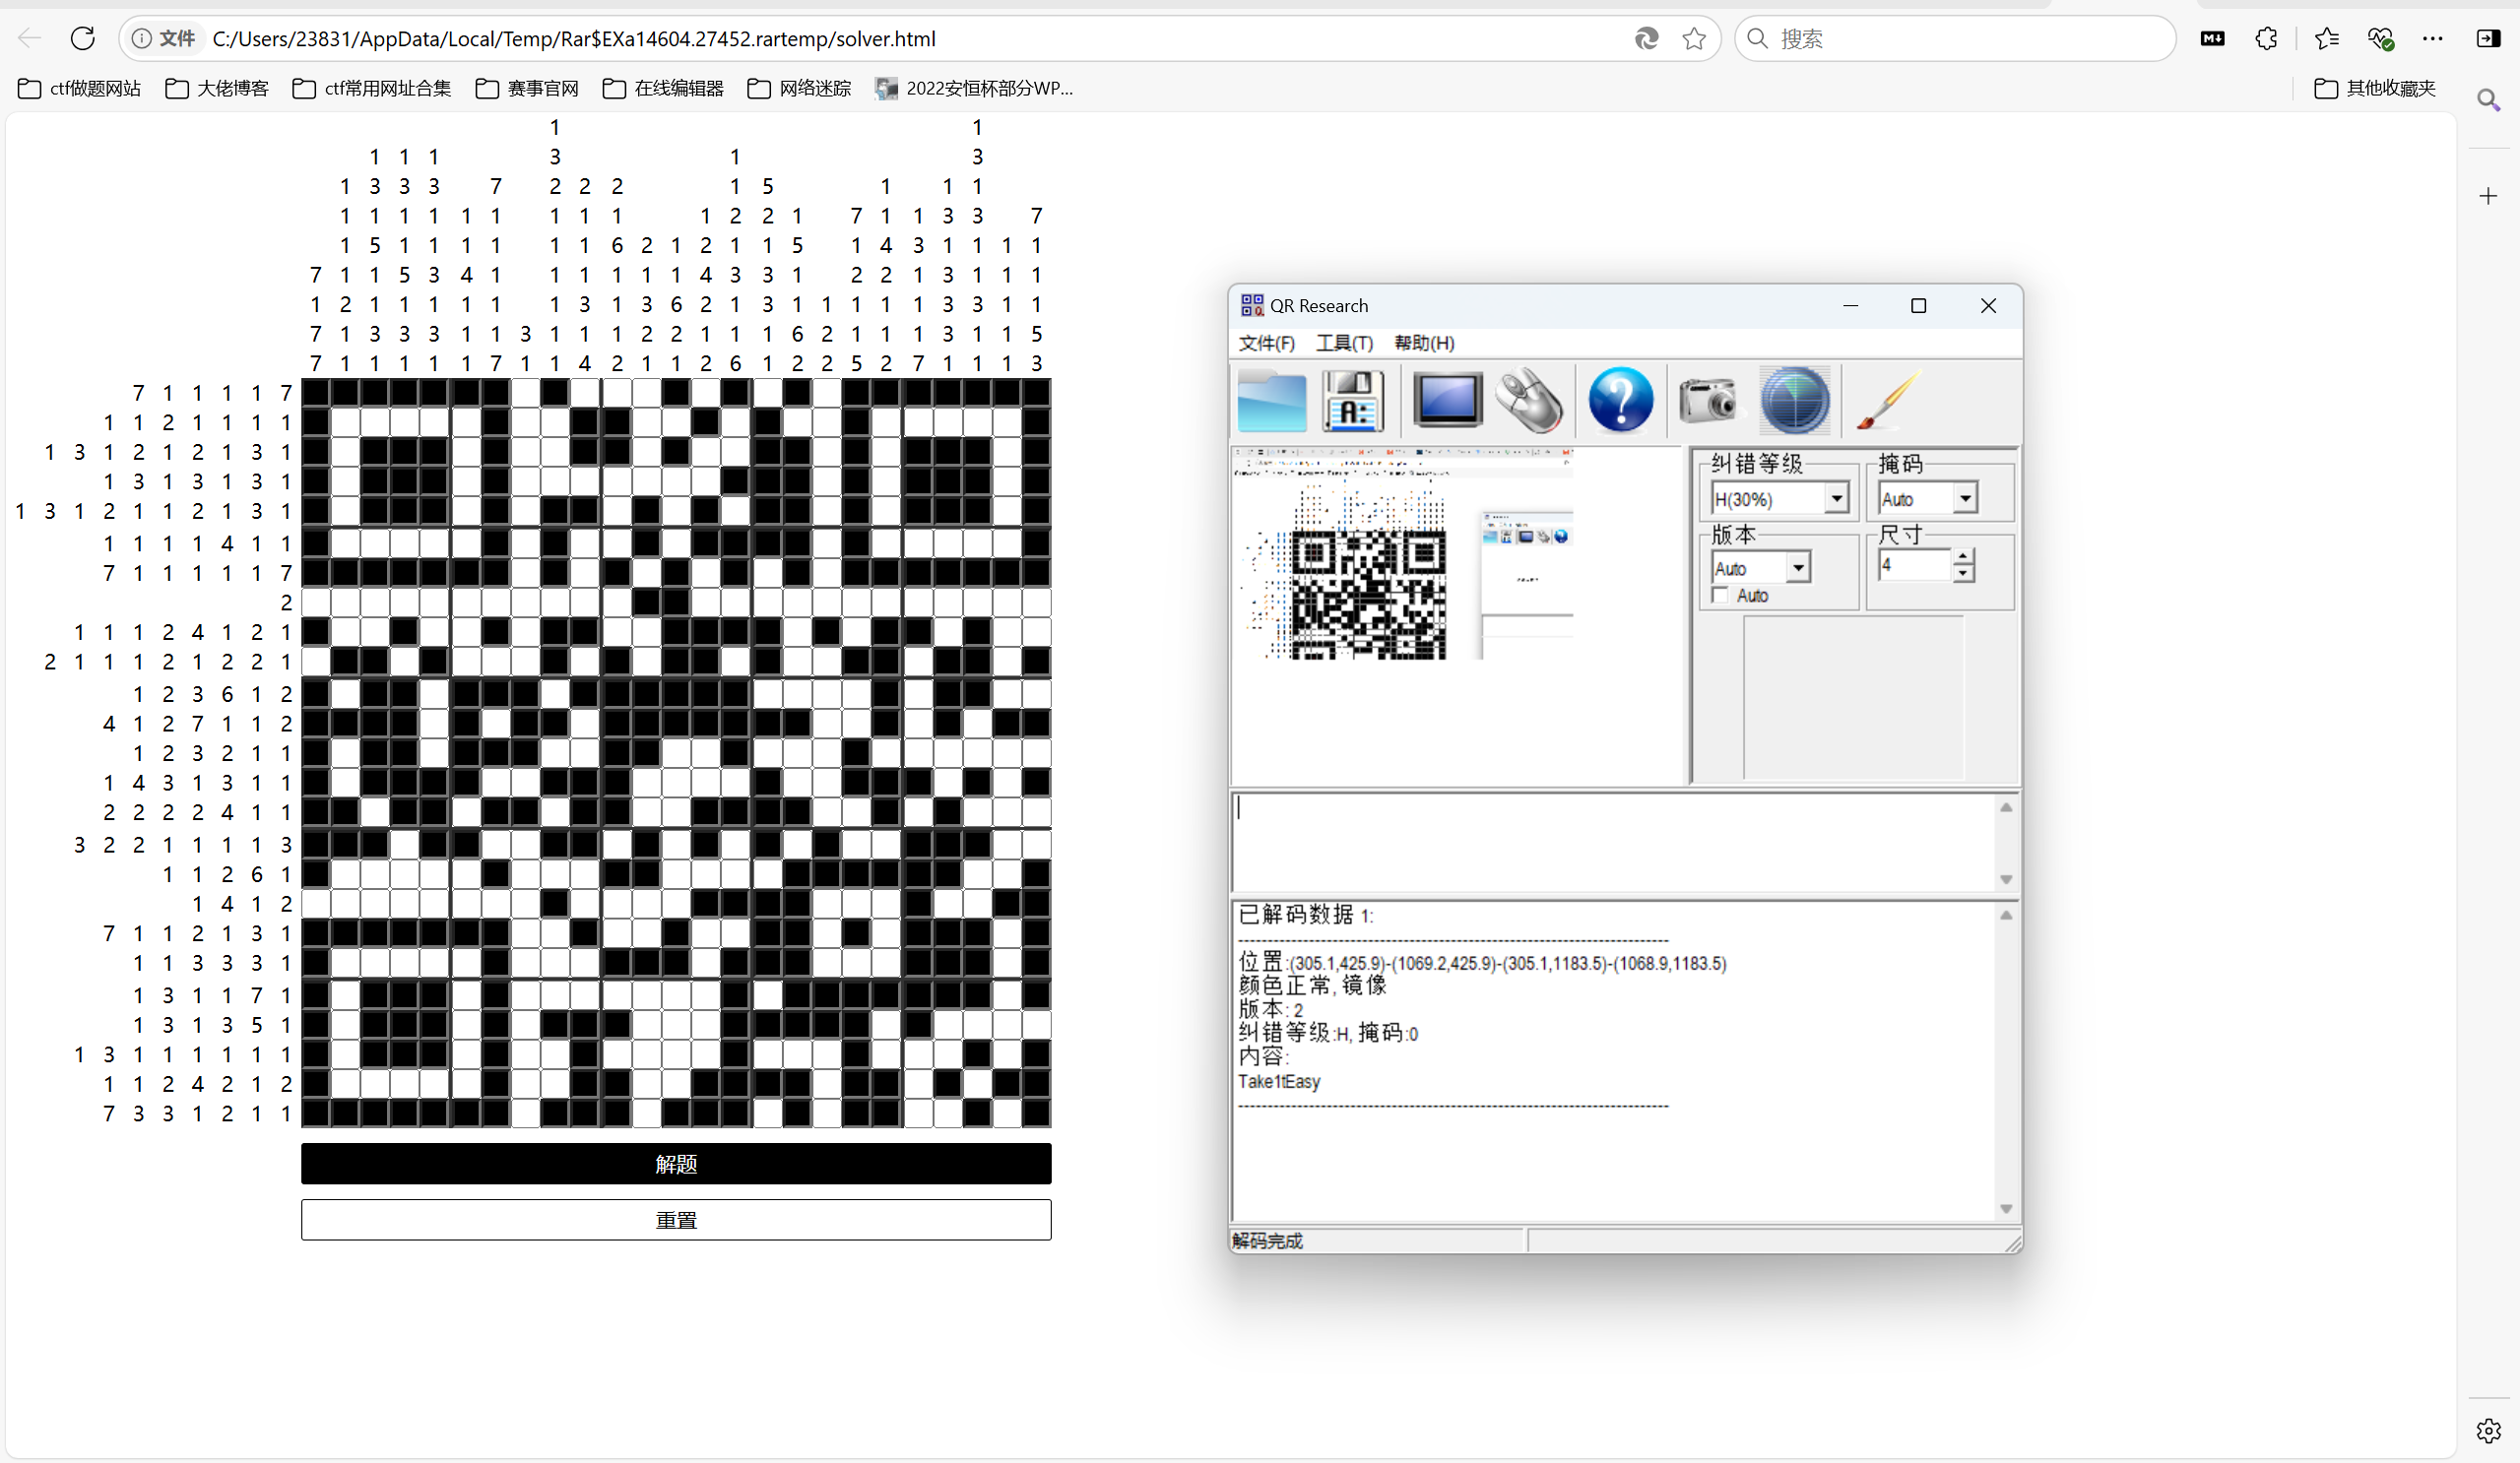Image resolution: width=2520 pixels, height=1463 pixels.
Task: Click the floppy disk save icon in QR Research
Action: click(1353, 400)
